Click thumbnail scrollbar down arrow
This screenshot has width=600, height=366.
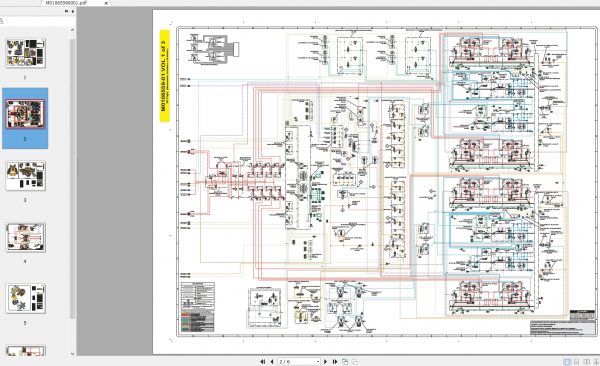click(x=72, y=353)
